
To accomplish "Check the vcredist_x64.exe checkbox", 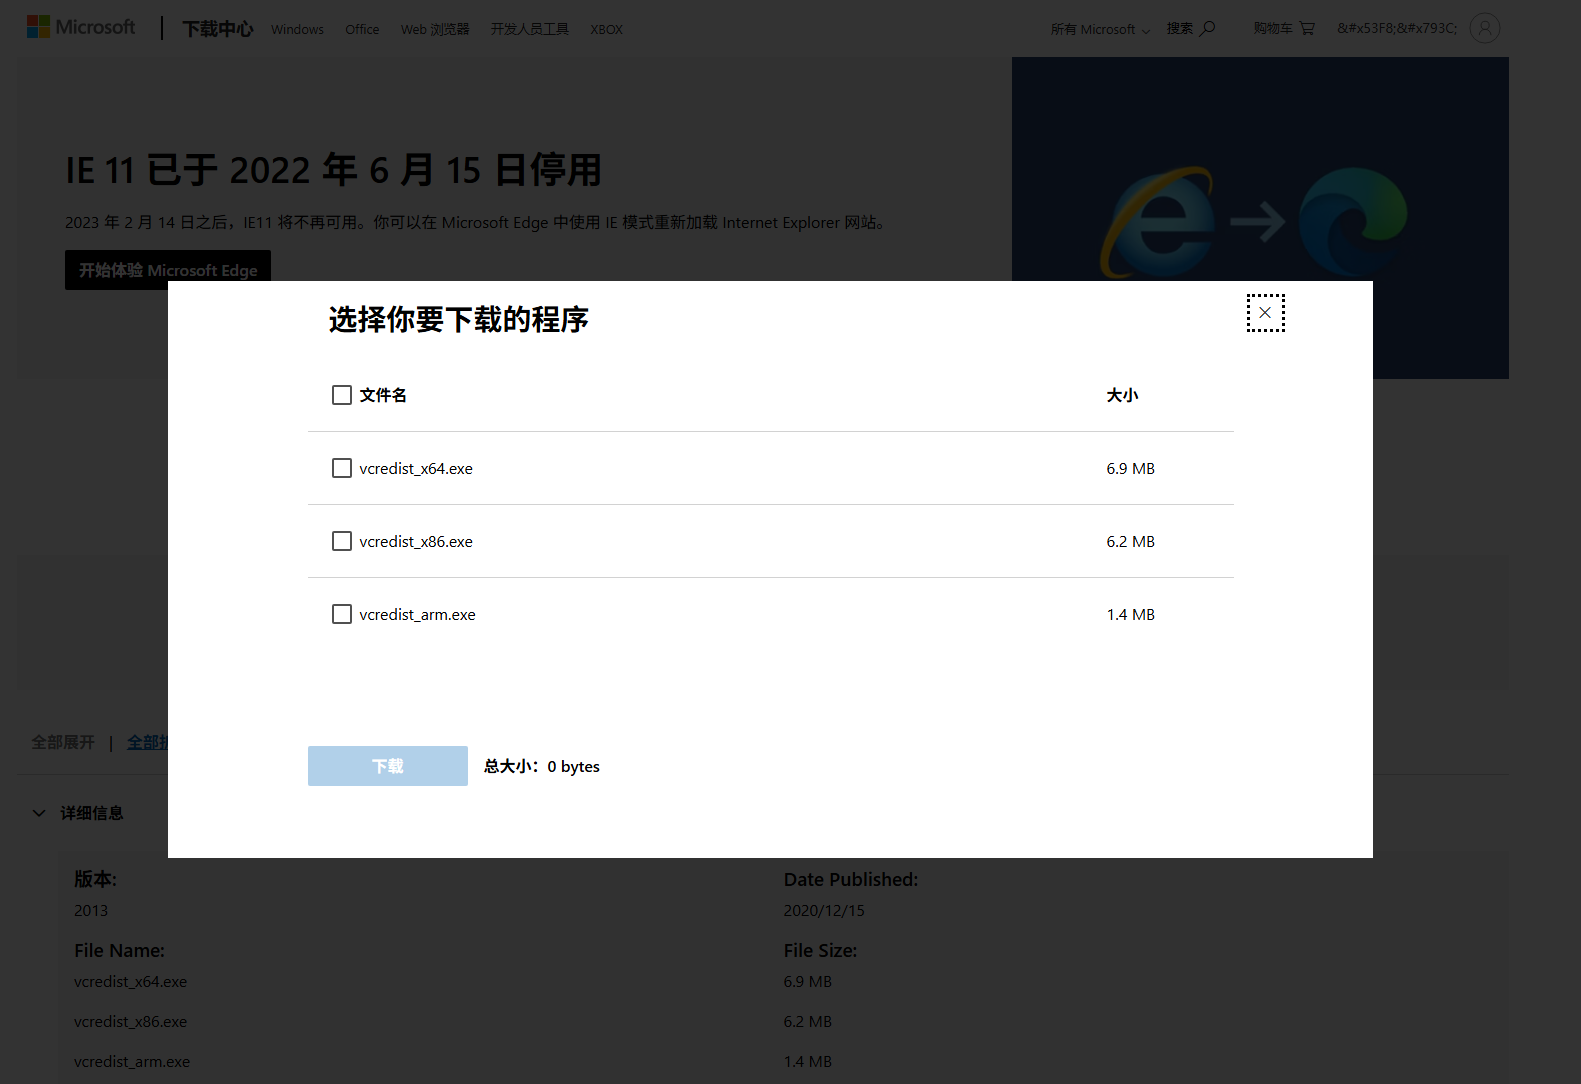I will [342, 468].
